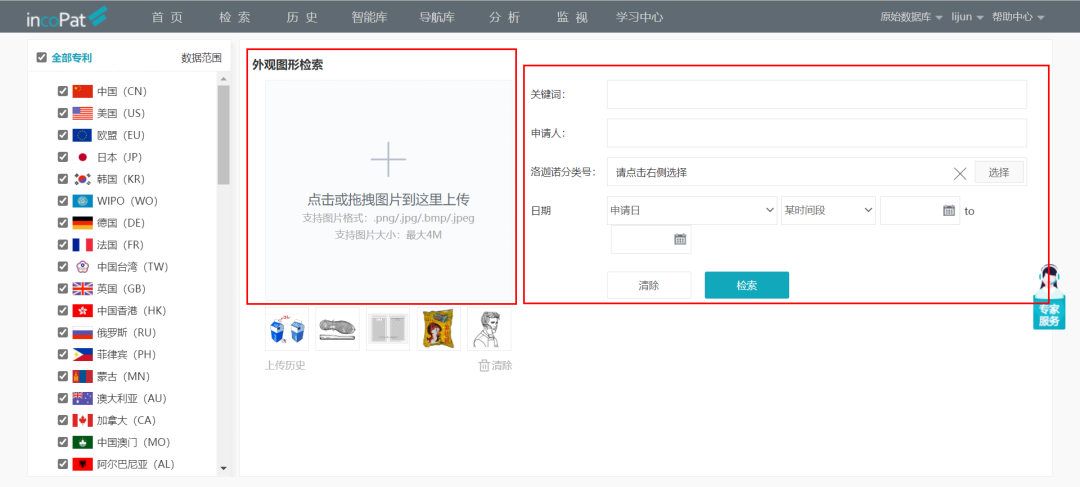Click the incoPat logo
This screenshot has height=487, width=1080.
click(x=67, y=17)
